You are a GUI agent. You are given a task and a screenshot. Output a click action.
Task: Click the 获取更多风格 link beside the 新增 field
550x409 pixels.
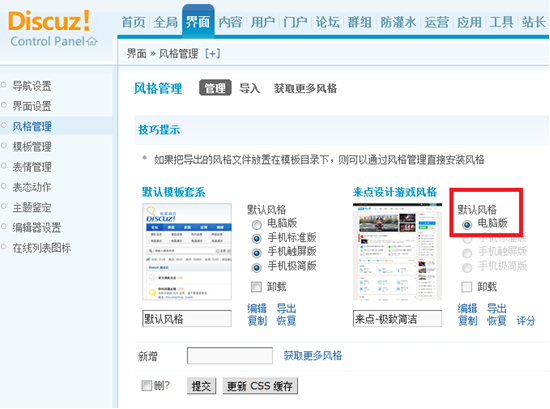click(x=313, y=356)
